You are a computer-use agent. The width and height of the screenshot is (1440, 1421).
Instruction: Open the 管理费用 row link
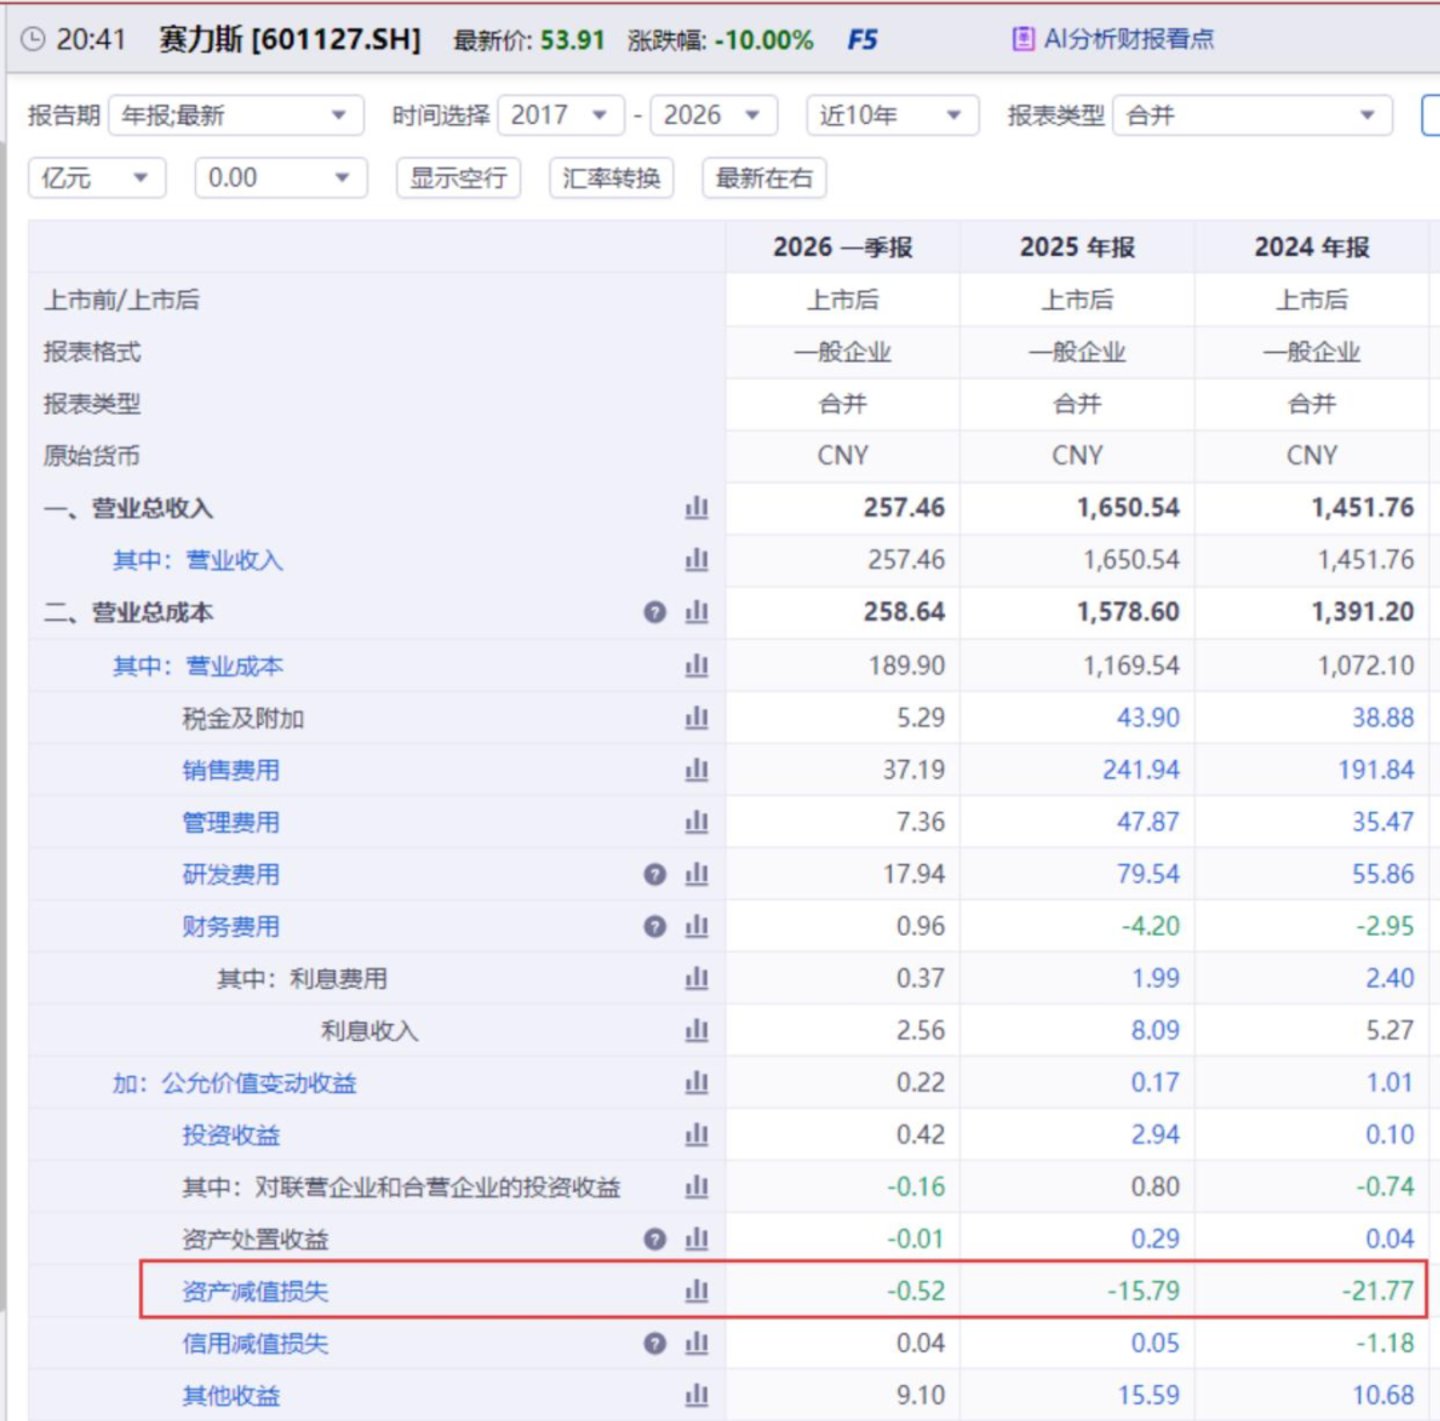coord(231,822)
